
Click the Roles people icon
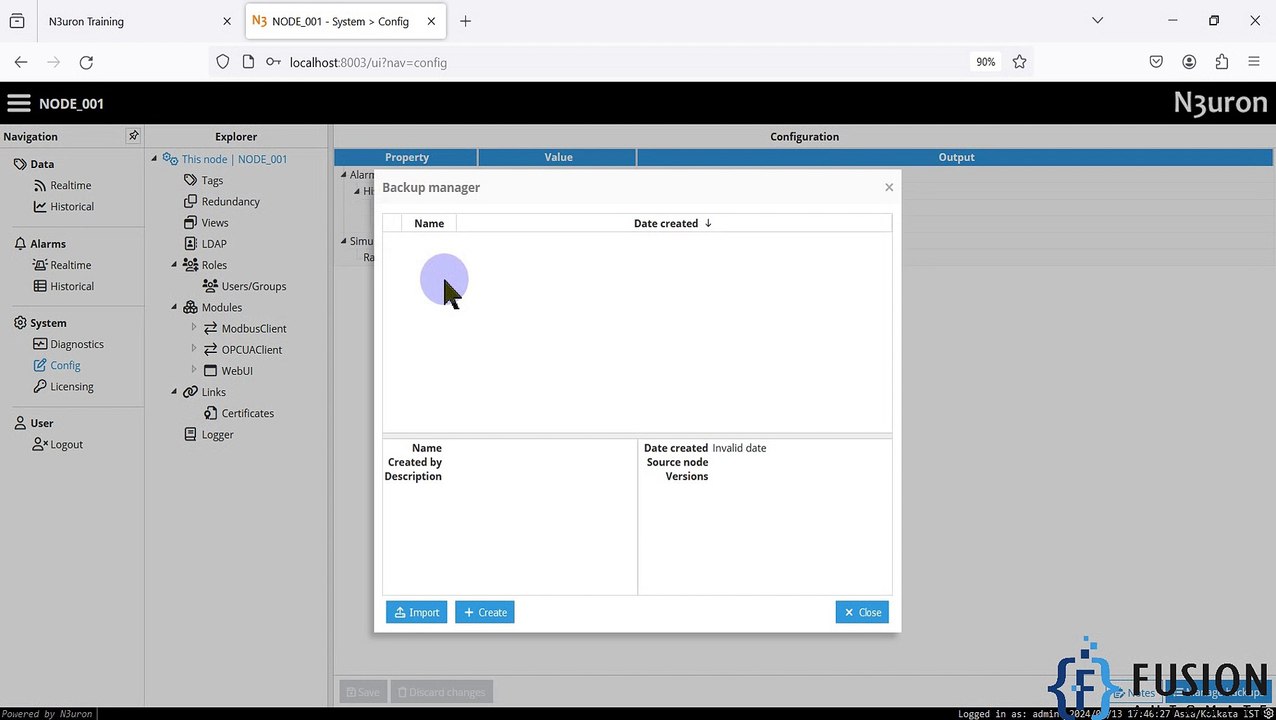tap(190, 265)
